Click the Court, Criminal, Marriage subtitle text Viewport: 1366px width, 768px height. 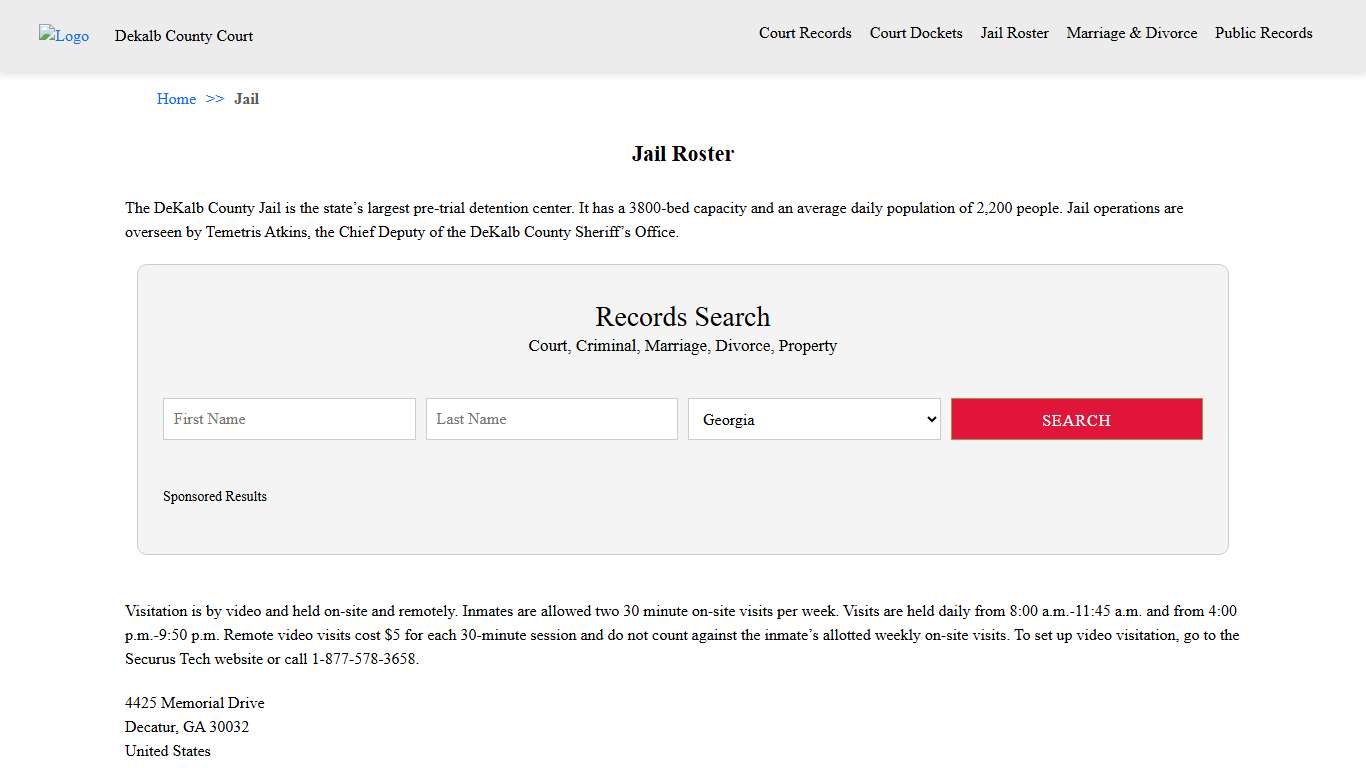click(x=683, y=346)
